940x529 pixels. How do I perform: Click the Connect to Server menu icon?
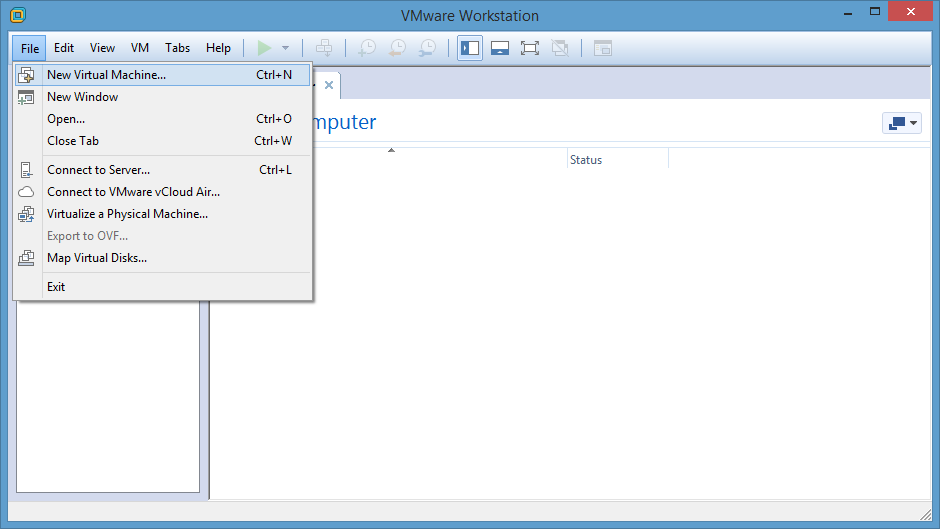[x=26, y=170]
